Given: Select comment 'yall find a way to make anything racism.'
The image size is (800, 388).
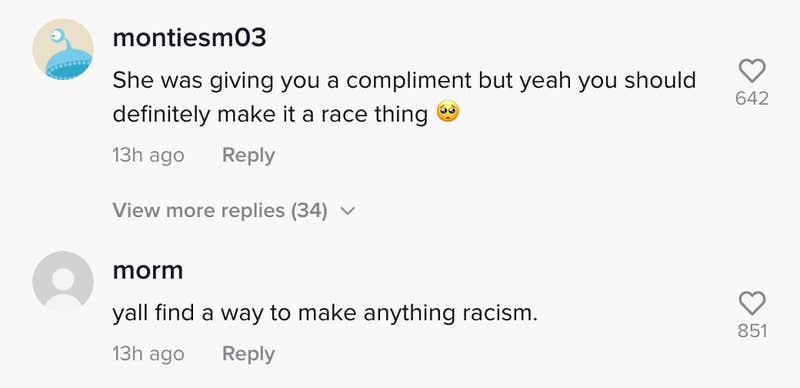Looking at the screenshot, I should pyautogui.click(x=325, y=313).
